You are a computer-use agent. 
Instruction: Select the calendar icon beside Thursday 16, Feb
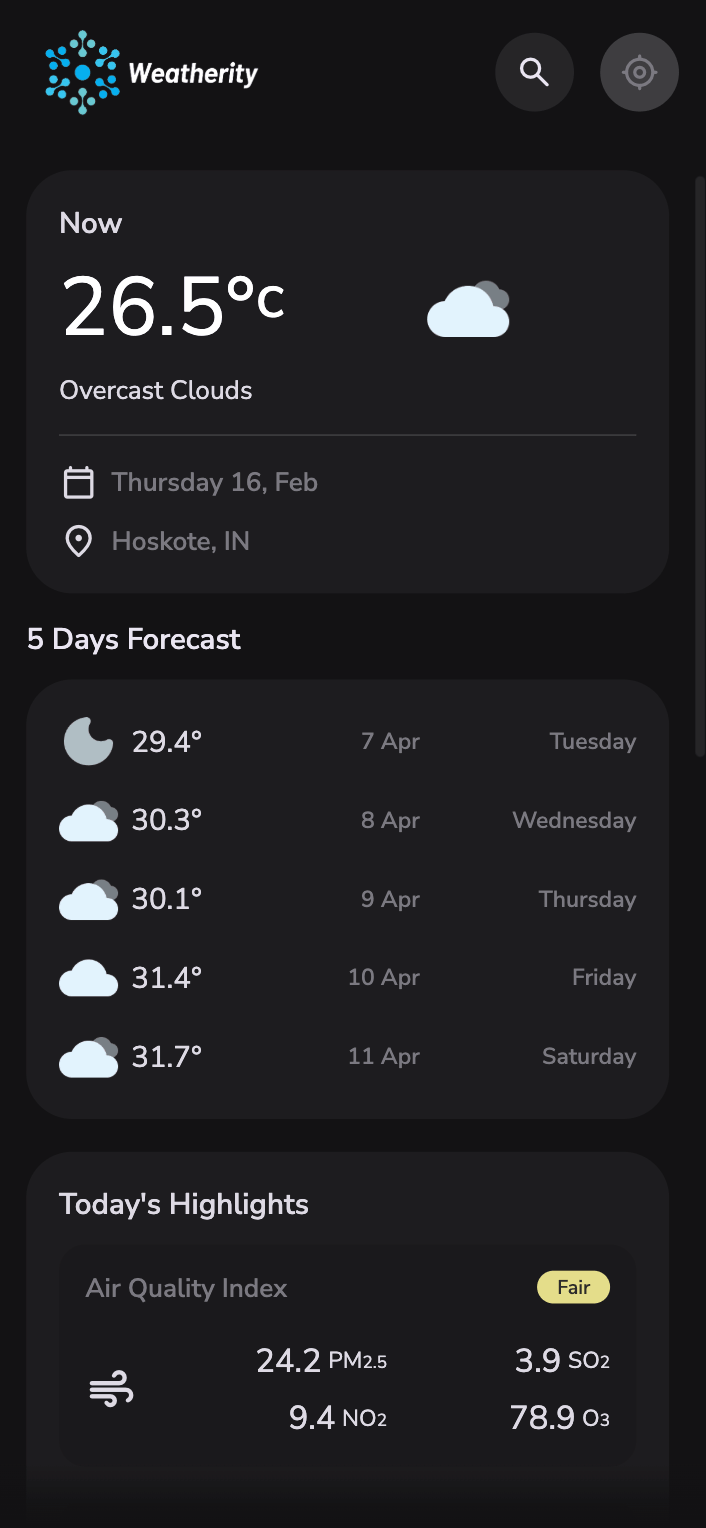[x=77, y=481]
